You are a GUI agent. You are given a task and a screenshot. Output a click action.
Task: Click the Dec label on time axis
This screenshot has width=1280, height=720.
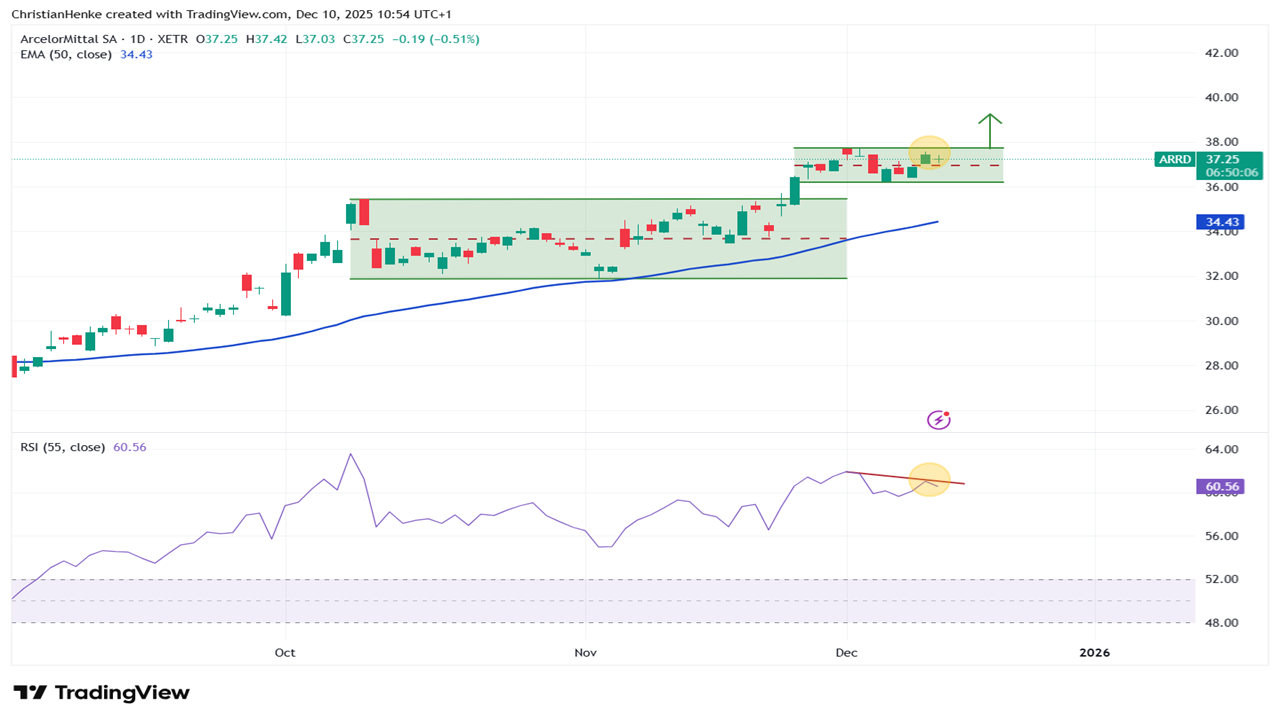[x=846, y=653]
